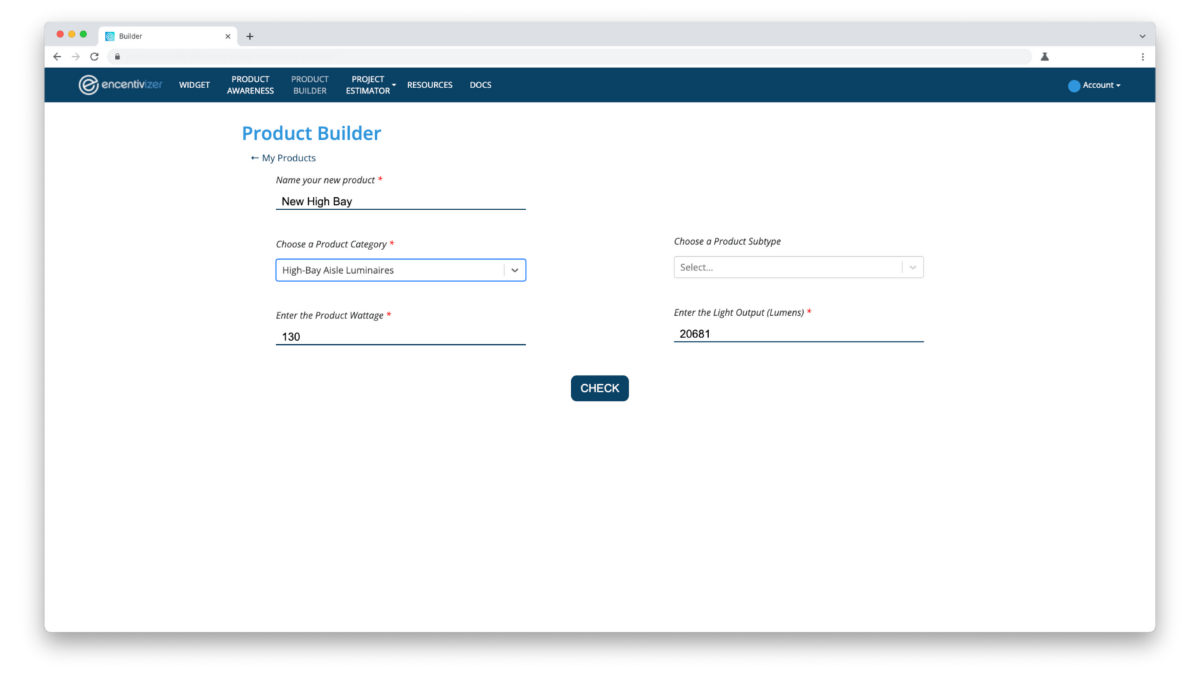Click the browser profile icon
The height and width of the screenshot is (675, 1200).
click(x=1044, y=57)
